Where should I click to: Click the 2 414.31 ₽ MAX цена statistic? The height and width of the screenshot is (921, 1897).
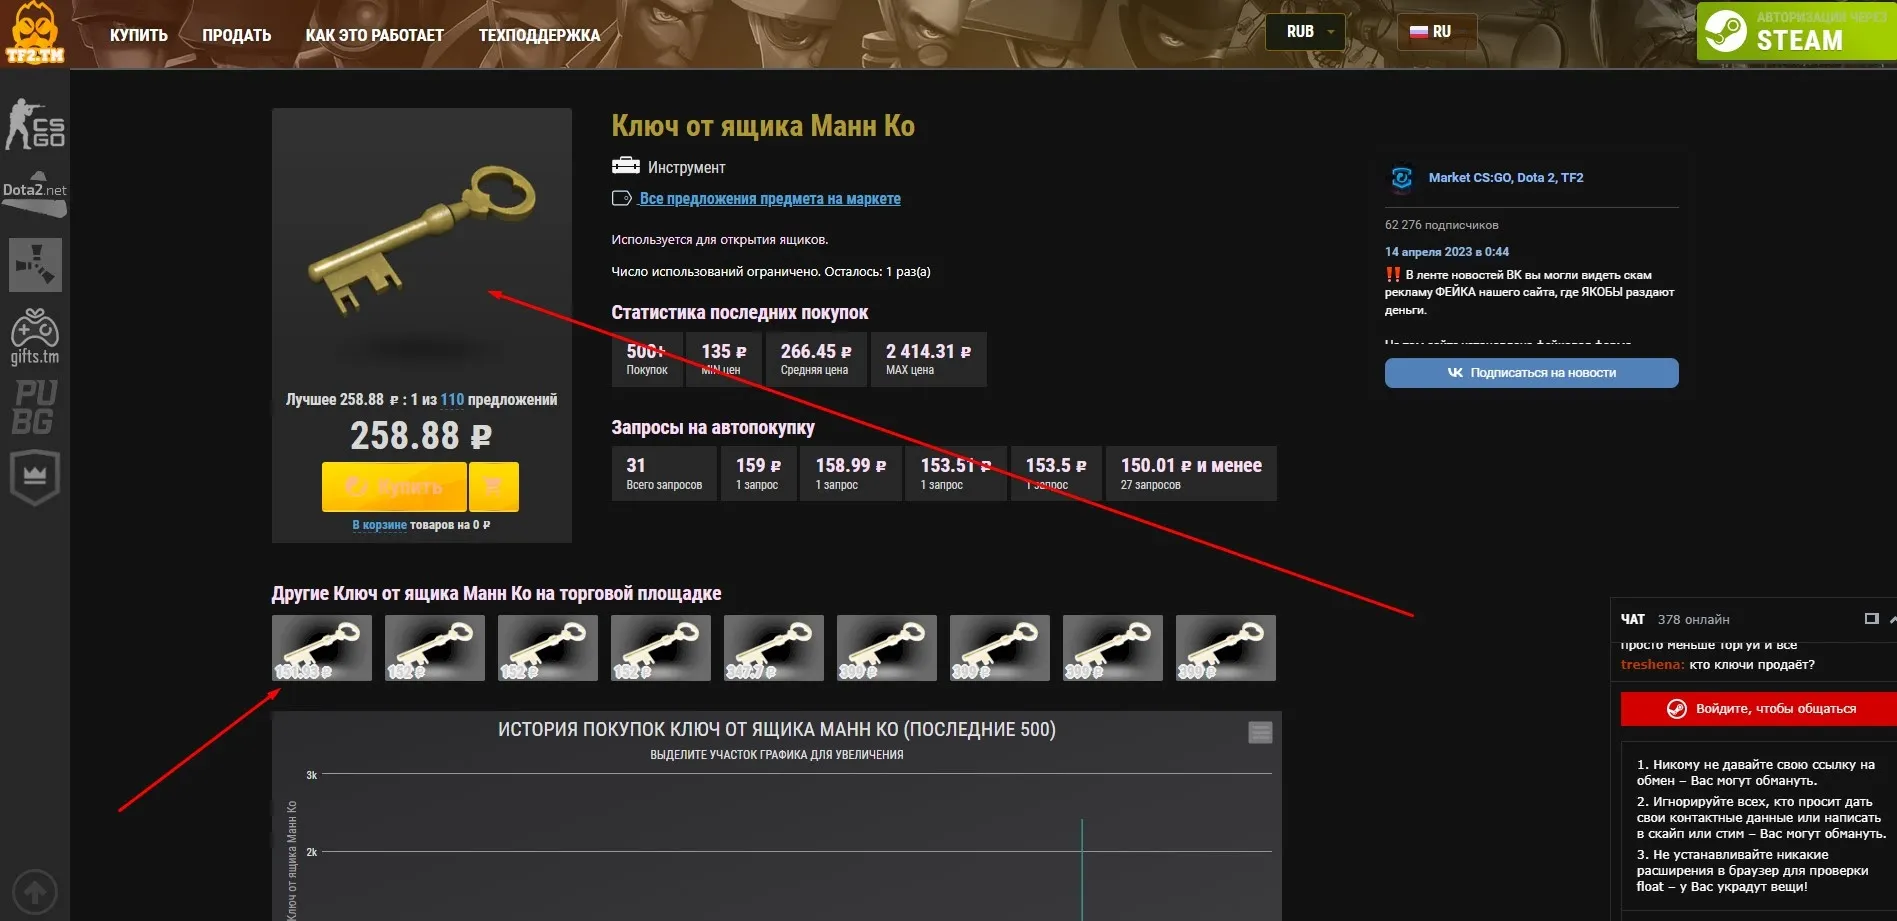(x=928, y=359)
